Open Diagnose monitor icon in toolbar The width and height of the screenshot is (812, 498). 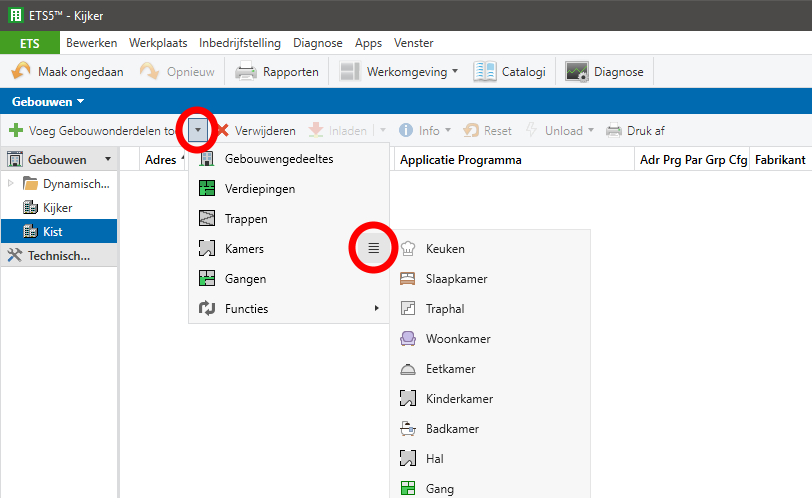(577, 72)
